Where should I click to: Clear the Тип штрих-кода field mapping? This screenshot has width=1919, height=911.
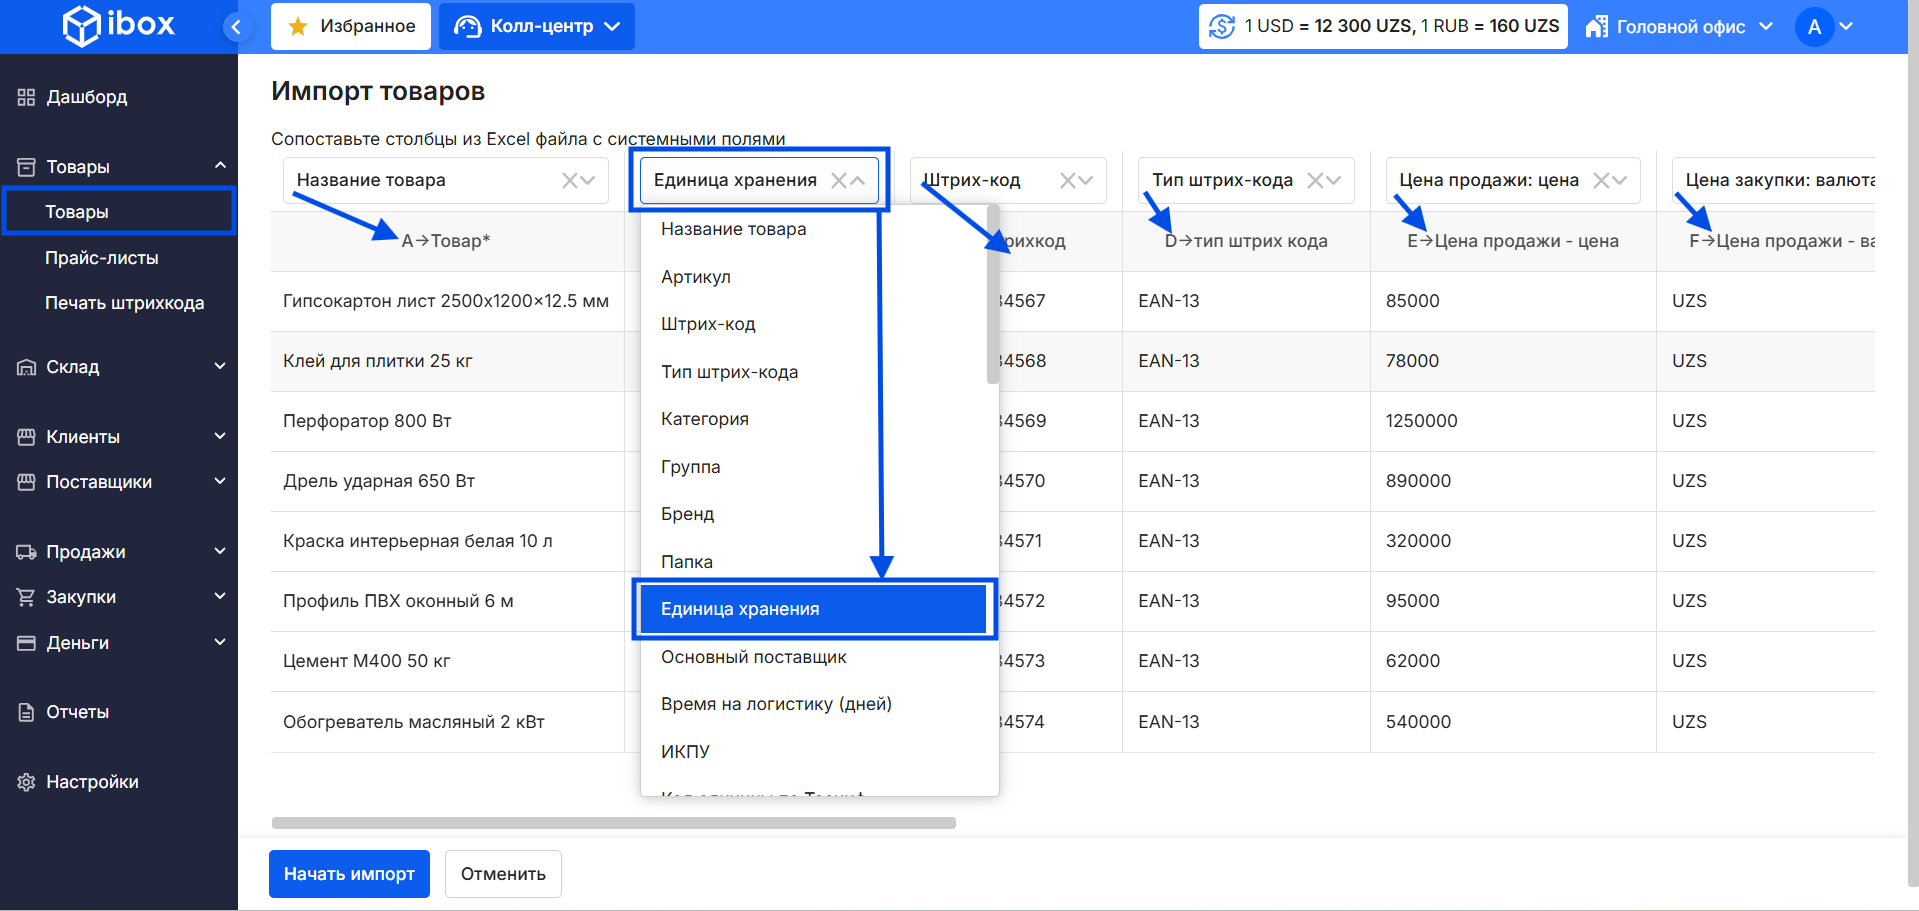point(1315,181)
